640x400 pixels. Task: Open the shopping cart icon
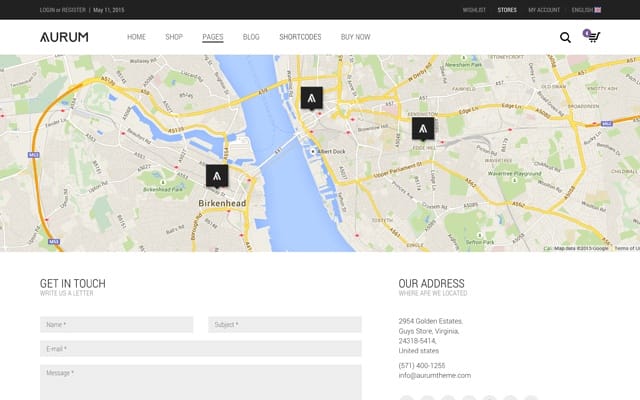(x=594, y=37)
